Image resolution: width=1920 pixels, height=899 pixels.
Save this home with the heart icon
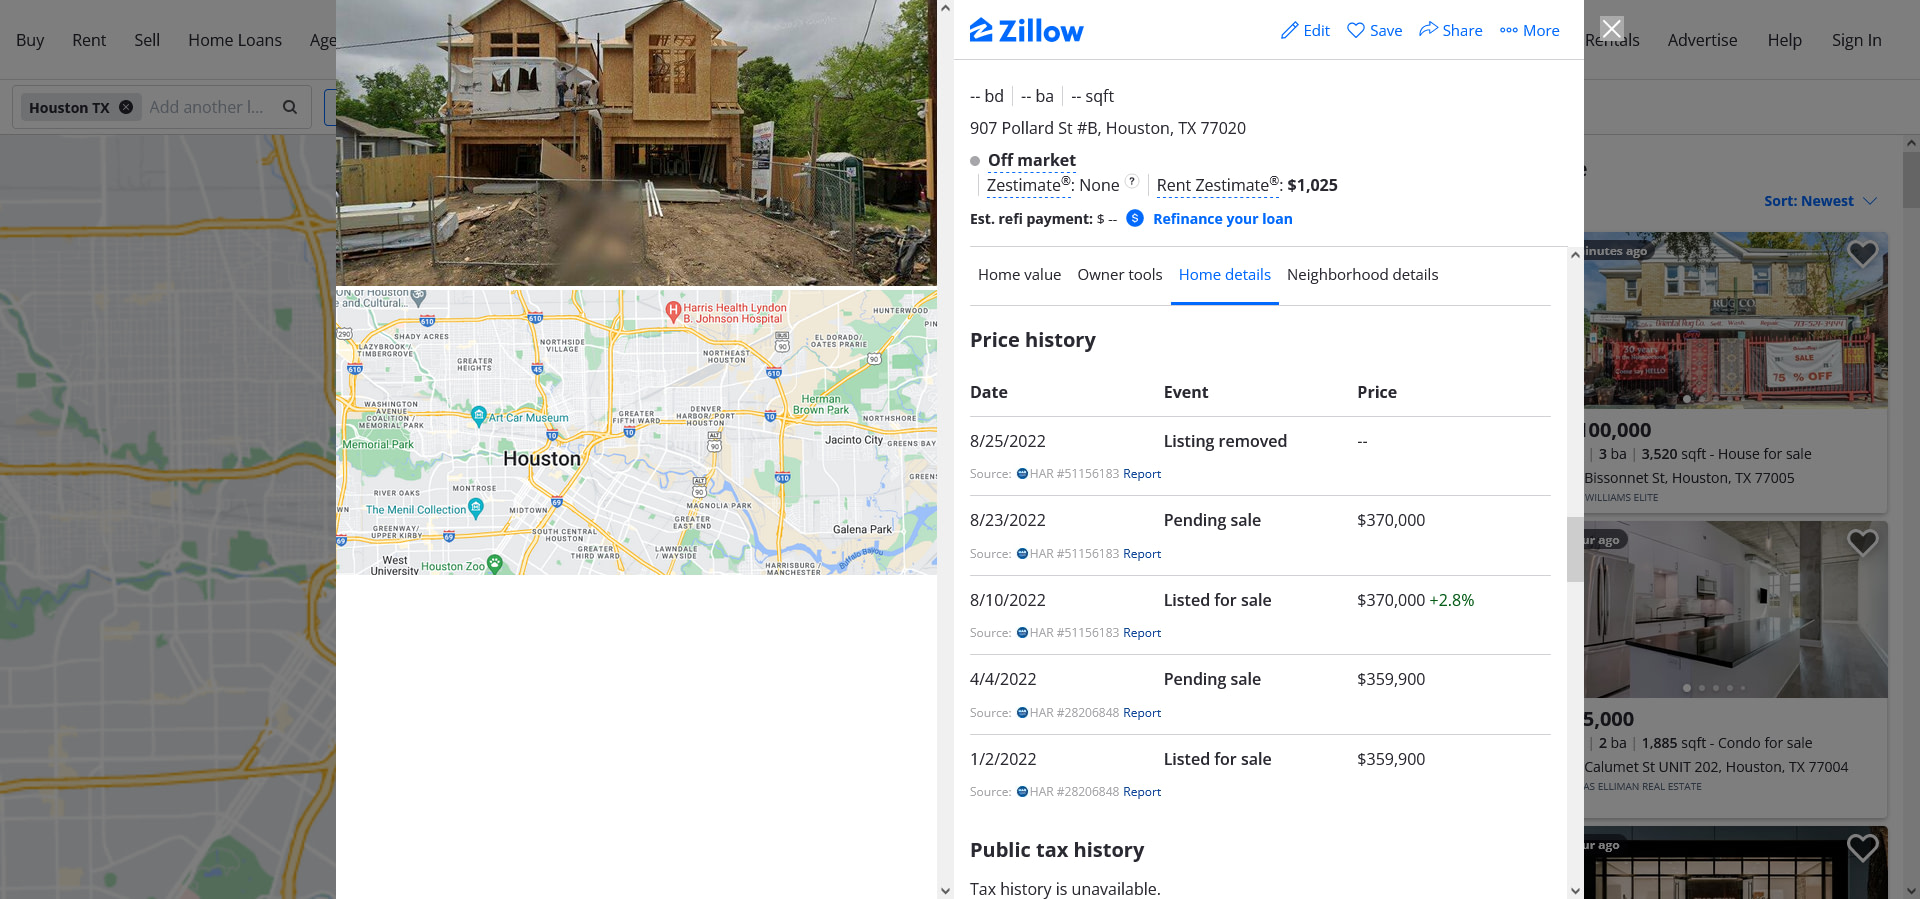[x=1356, y=30]
